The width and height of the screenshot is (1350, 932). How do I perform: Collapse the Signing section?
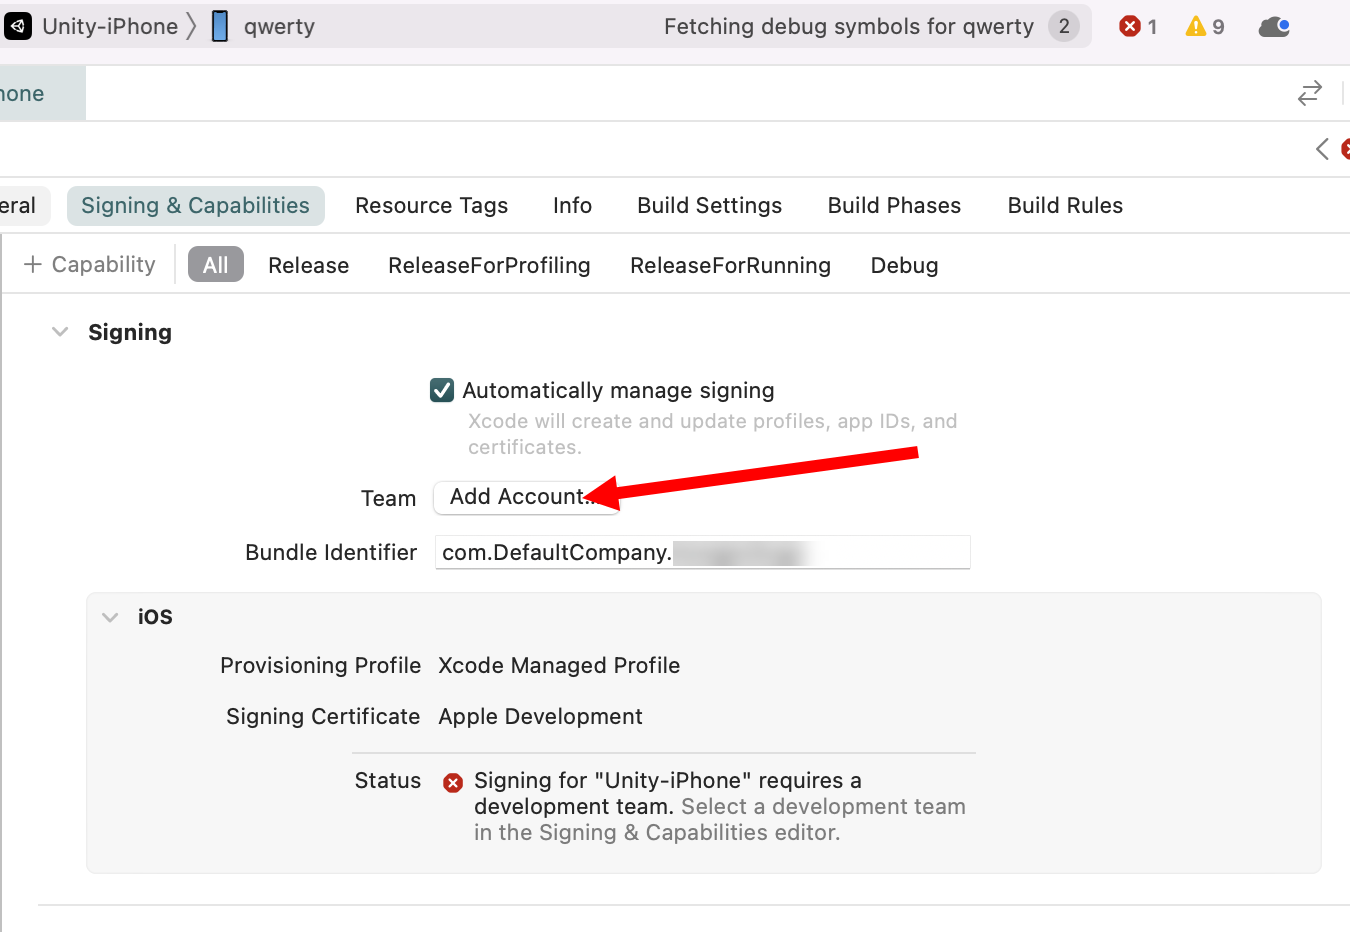point(60,332)
